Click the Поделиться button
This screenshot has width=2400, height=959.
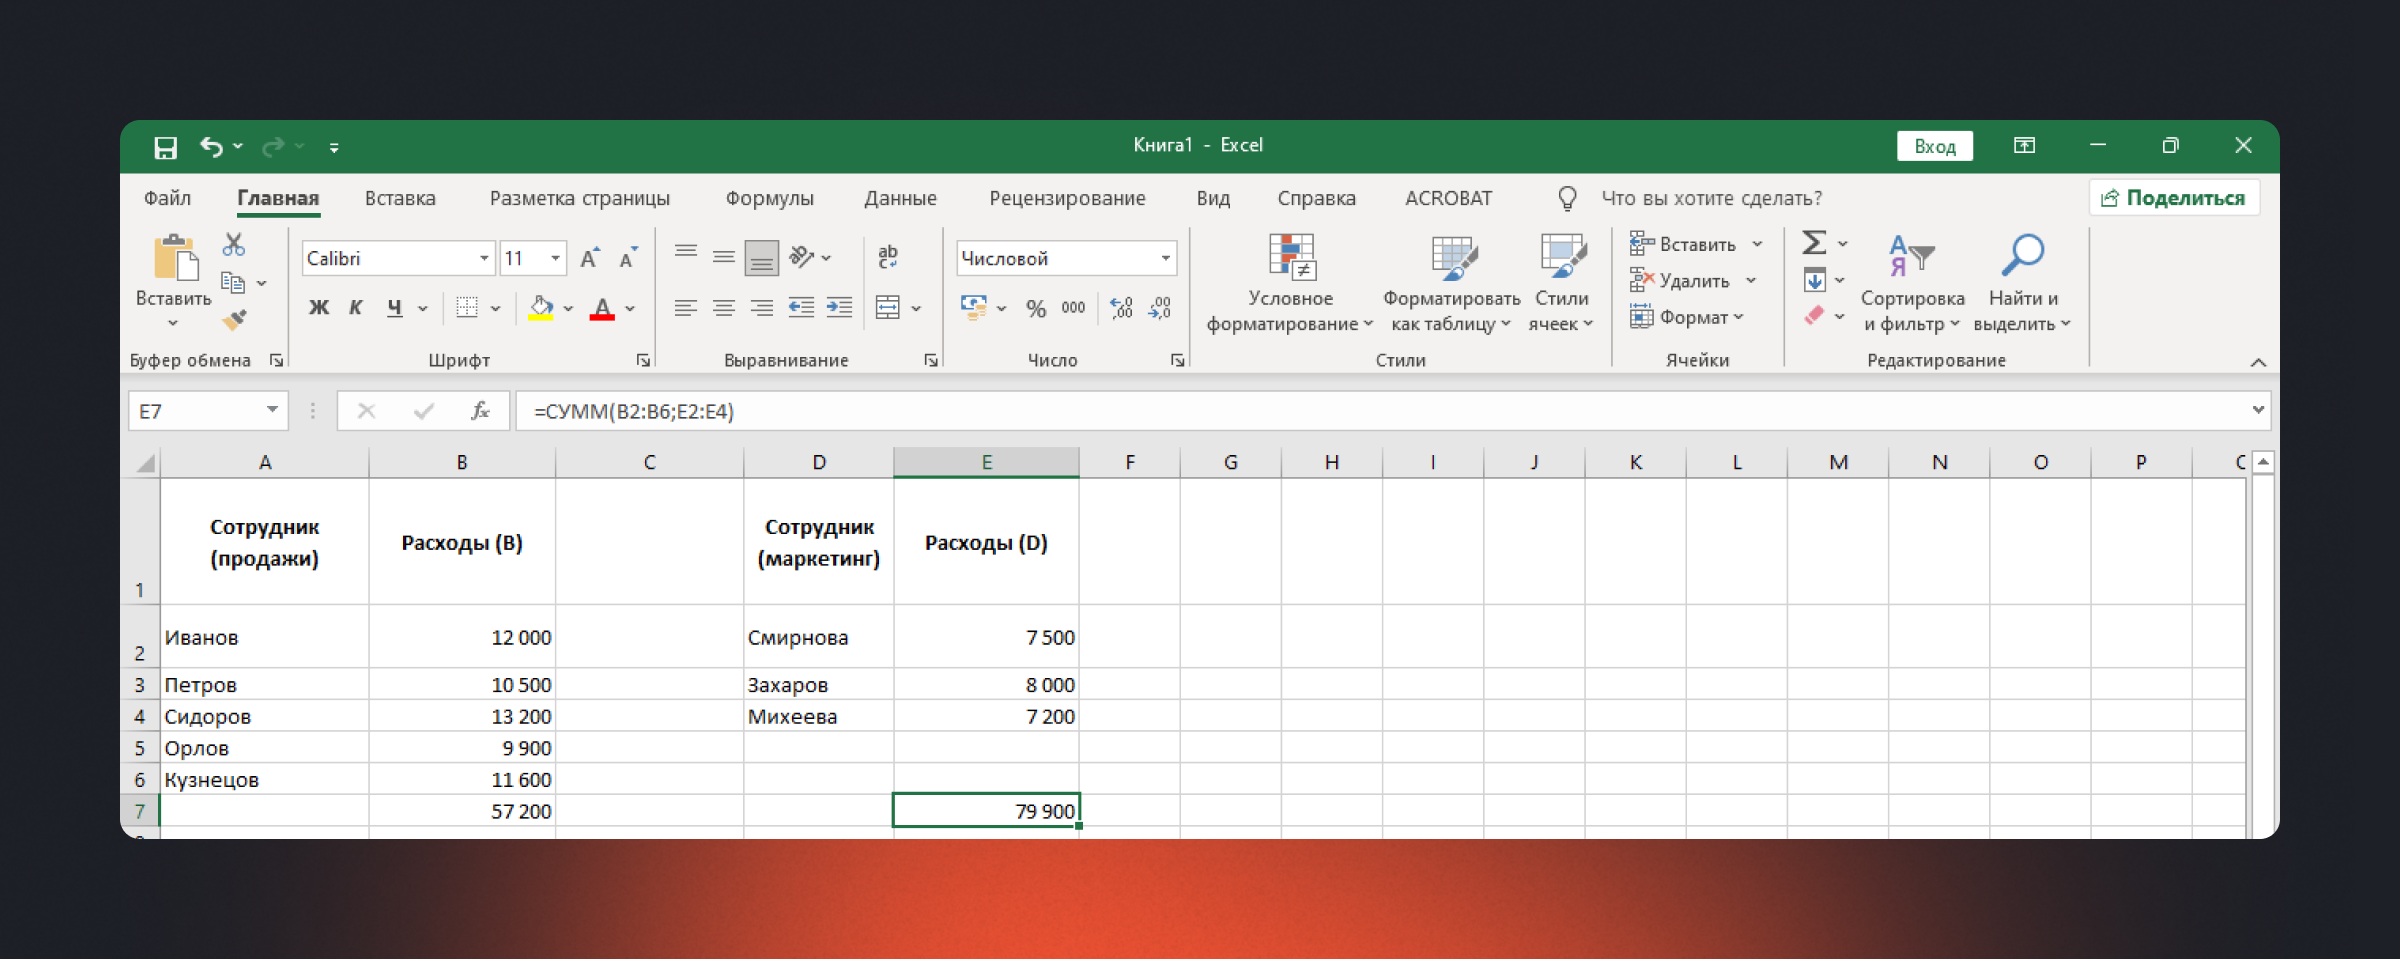[x=2174, y=198]
